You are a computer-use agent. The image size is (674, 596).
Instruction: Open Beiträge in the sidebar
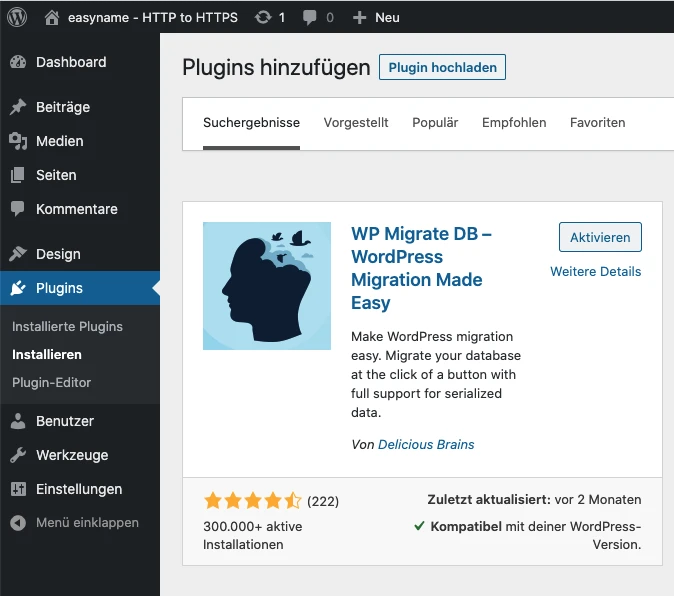(62, 107)
